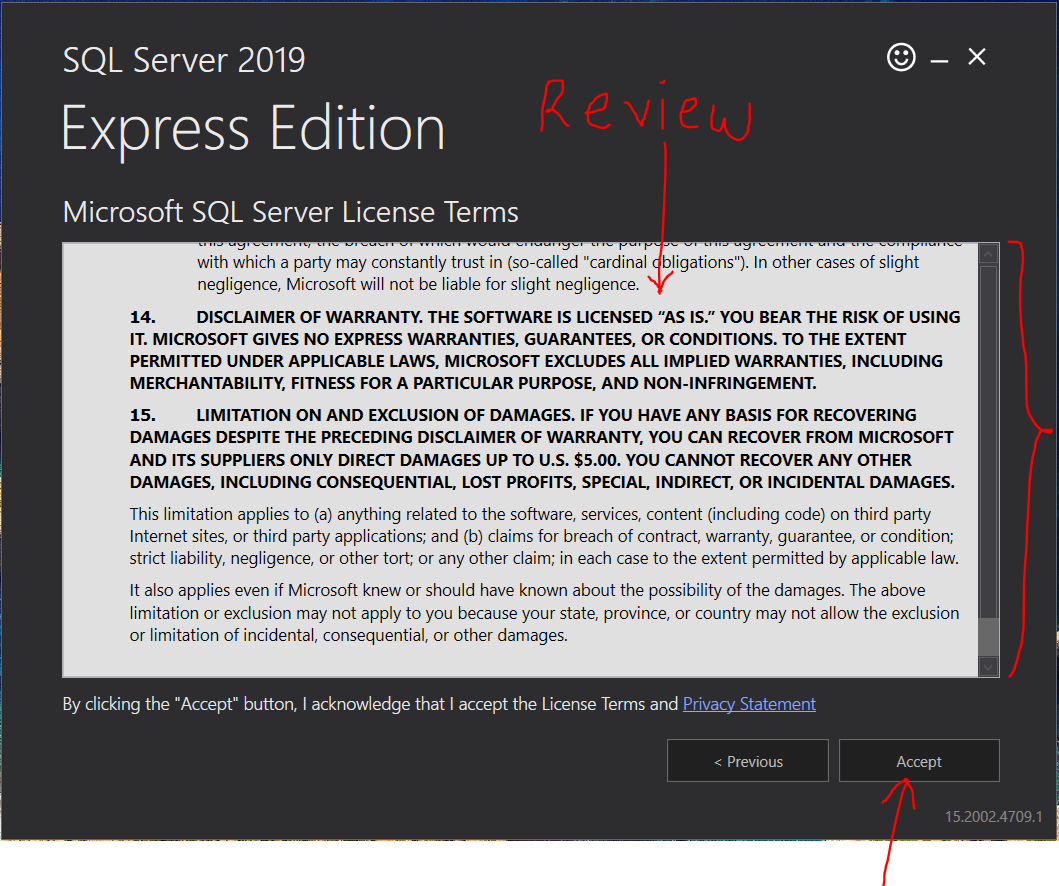Click the version number 15.2002.4709.1
1059x886 pixels.
(993, 816)
